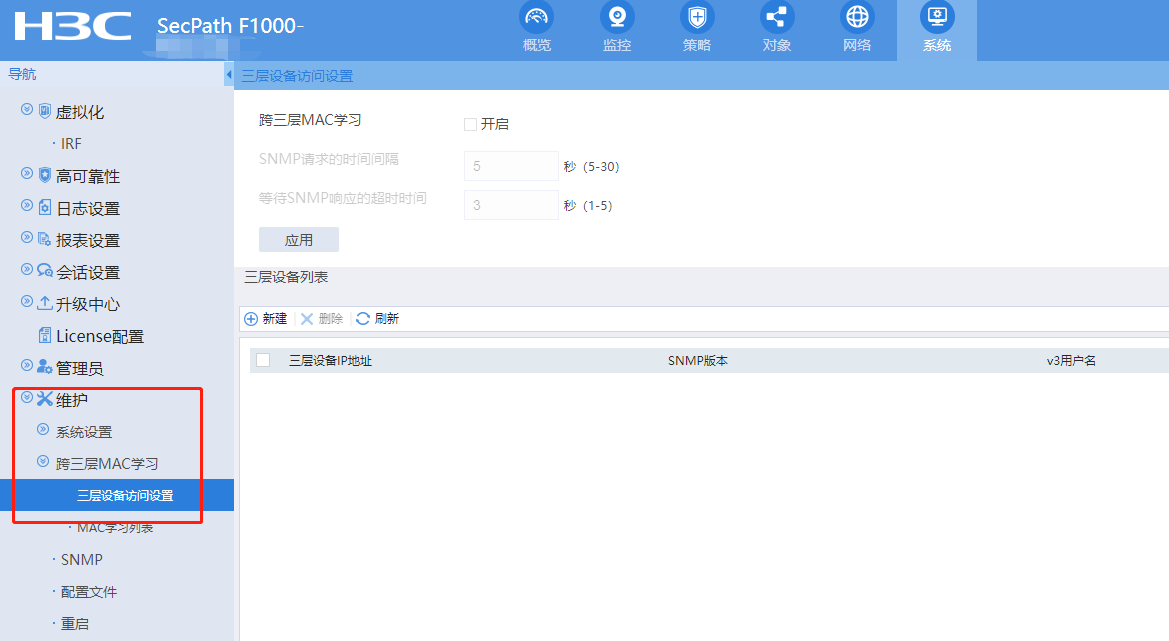Expand the 高可靠性 tree node
Viewport: 1169px width, 641px height.
(x=27, y=174)
